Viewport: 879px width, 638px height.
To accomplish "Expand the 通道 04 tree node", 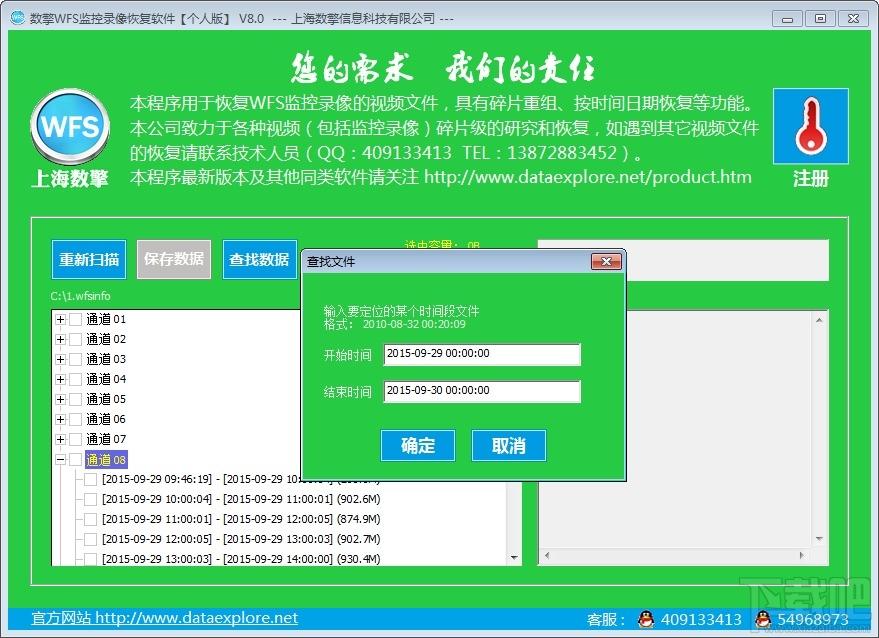I will (61, 380).
